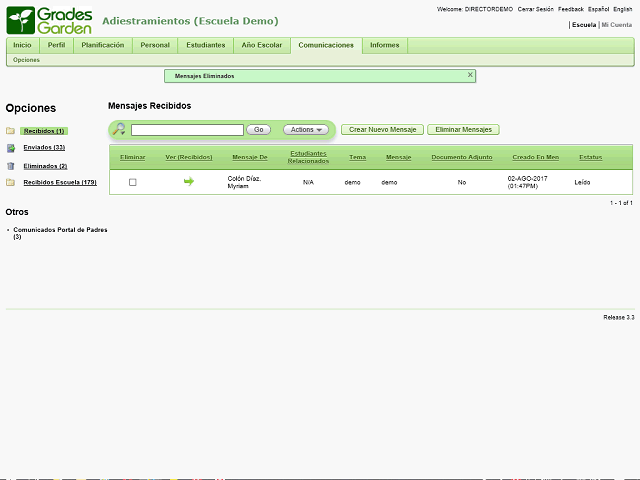Sort by Creado En Men column header
The image size is (640, 480).
535,157
